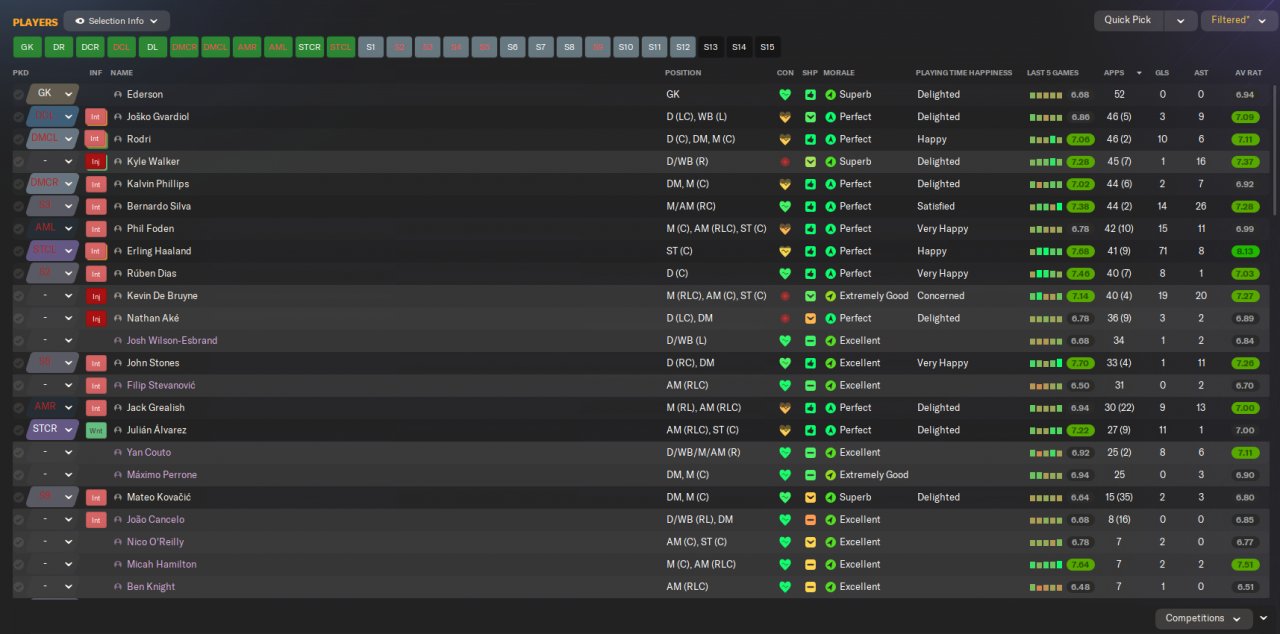Click João Cancelo's Int status icon
Viewport: 1280px width, 634px height.
point(96,520)
